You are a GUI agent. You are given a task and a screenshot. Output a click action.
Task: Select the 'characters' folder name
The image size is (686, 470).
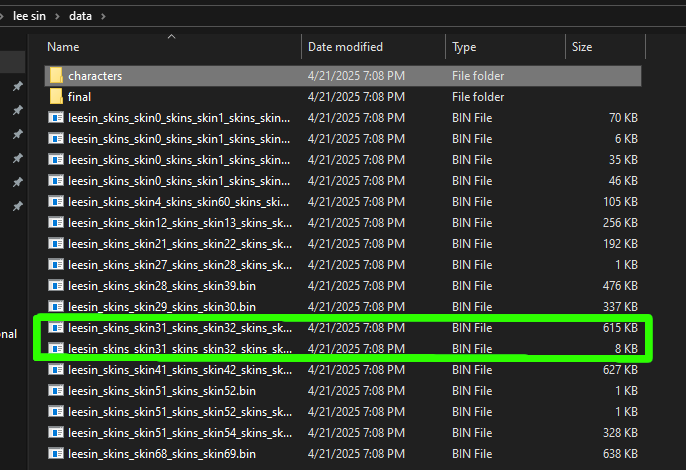click(95, 76)
